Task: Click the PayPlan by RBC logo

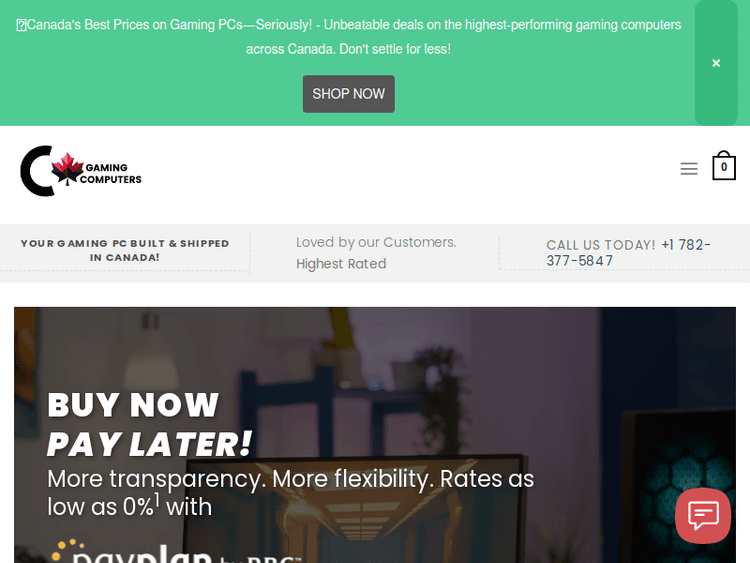Action: coord(177,552)
